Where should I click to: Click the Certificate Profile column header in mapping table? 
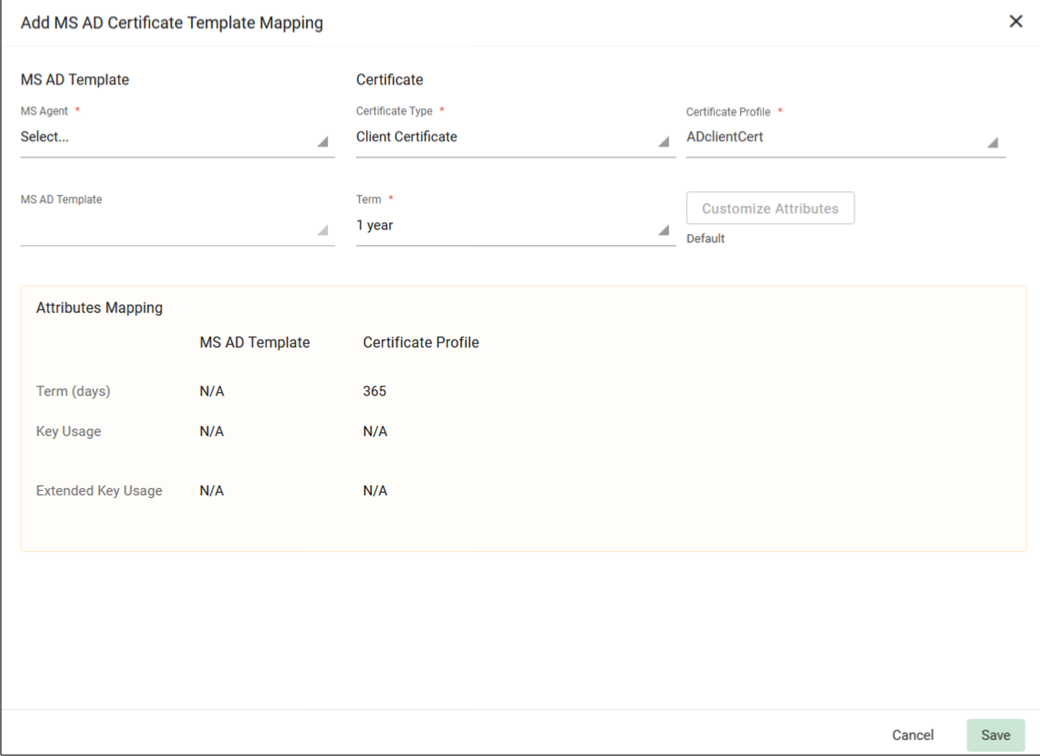421,343
